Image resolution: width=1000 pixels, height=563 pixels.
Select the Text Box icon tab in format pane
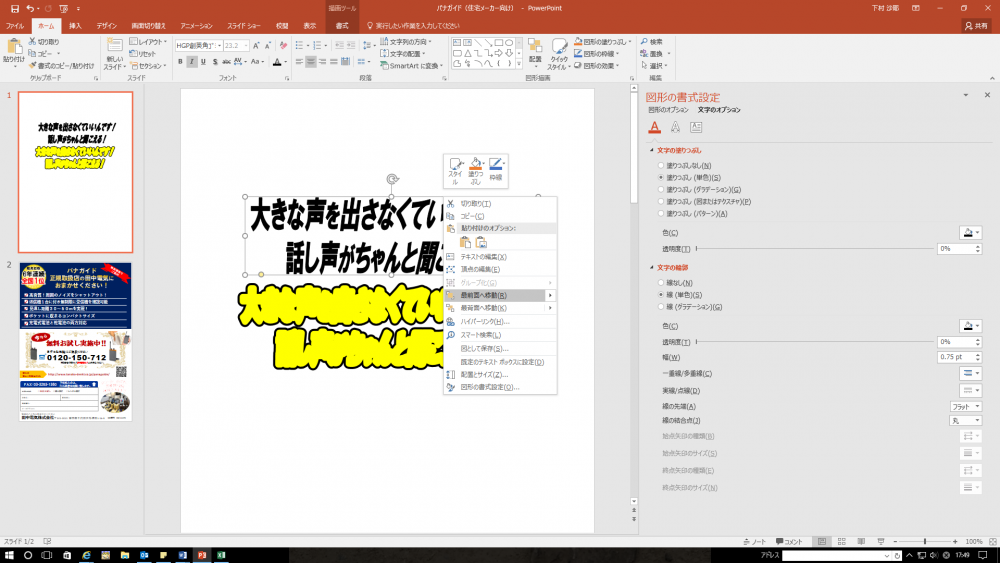pos(696,127)
